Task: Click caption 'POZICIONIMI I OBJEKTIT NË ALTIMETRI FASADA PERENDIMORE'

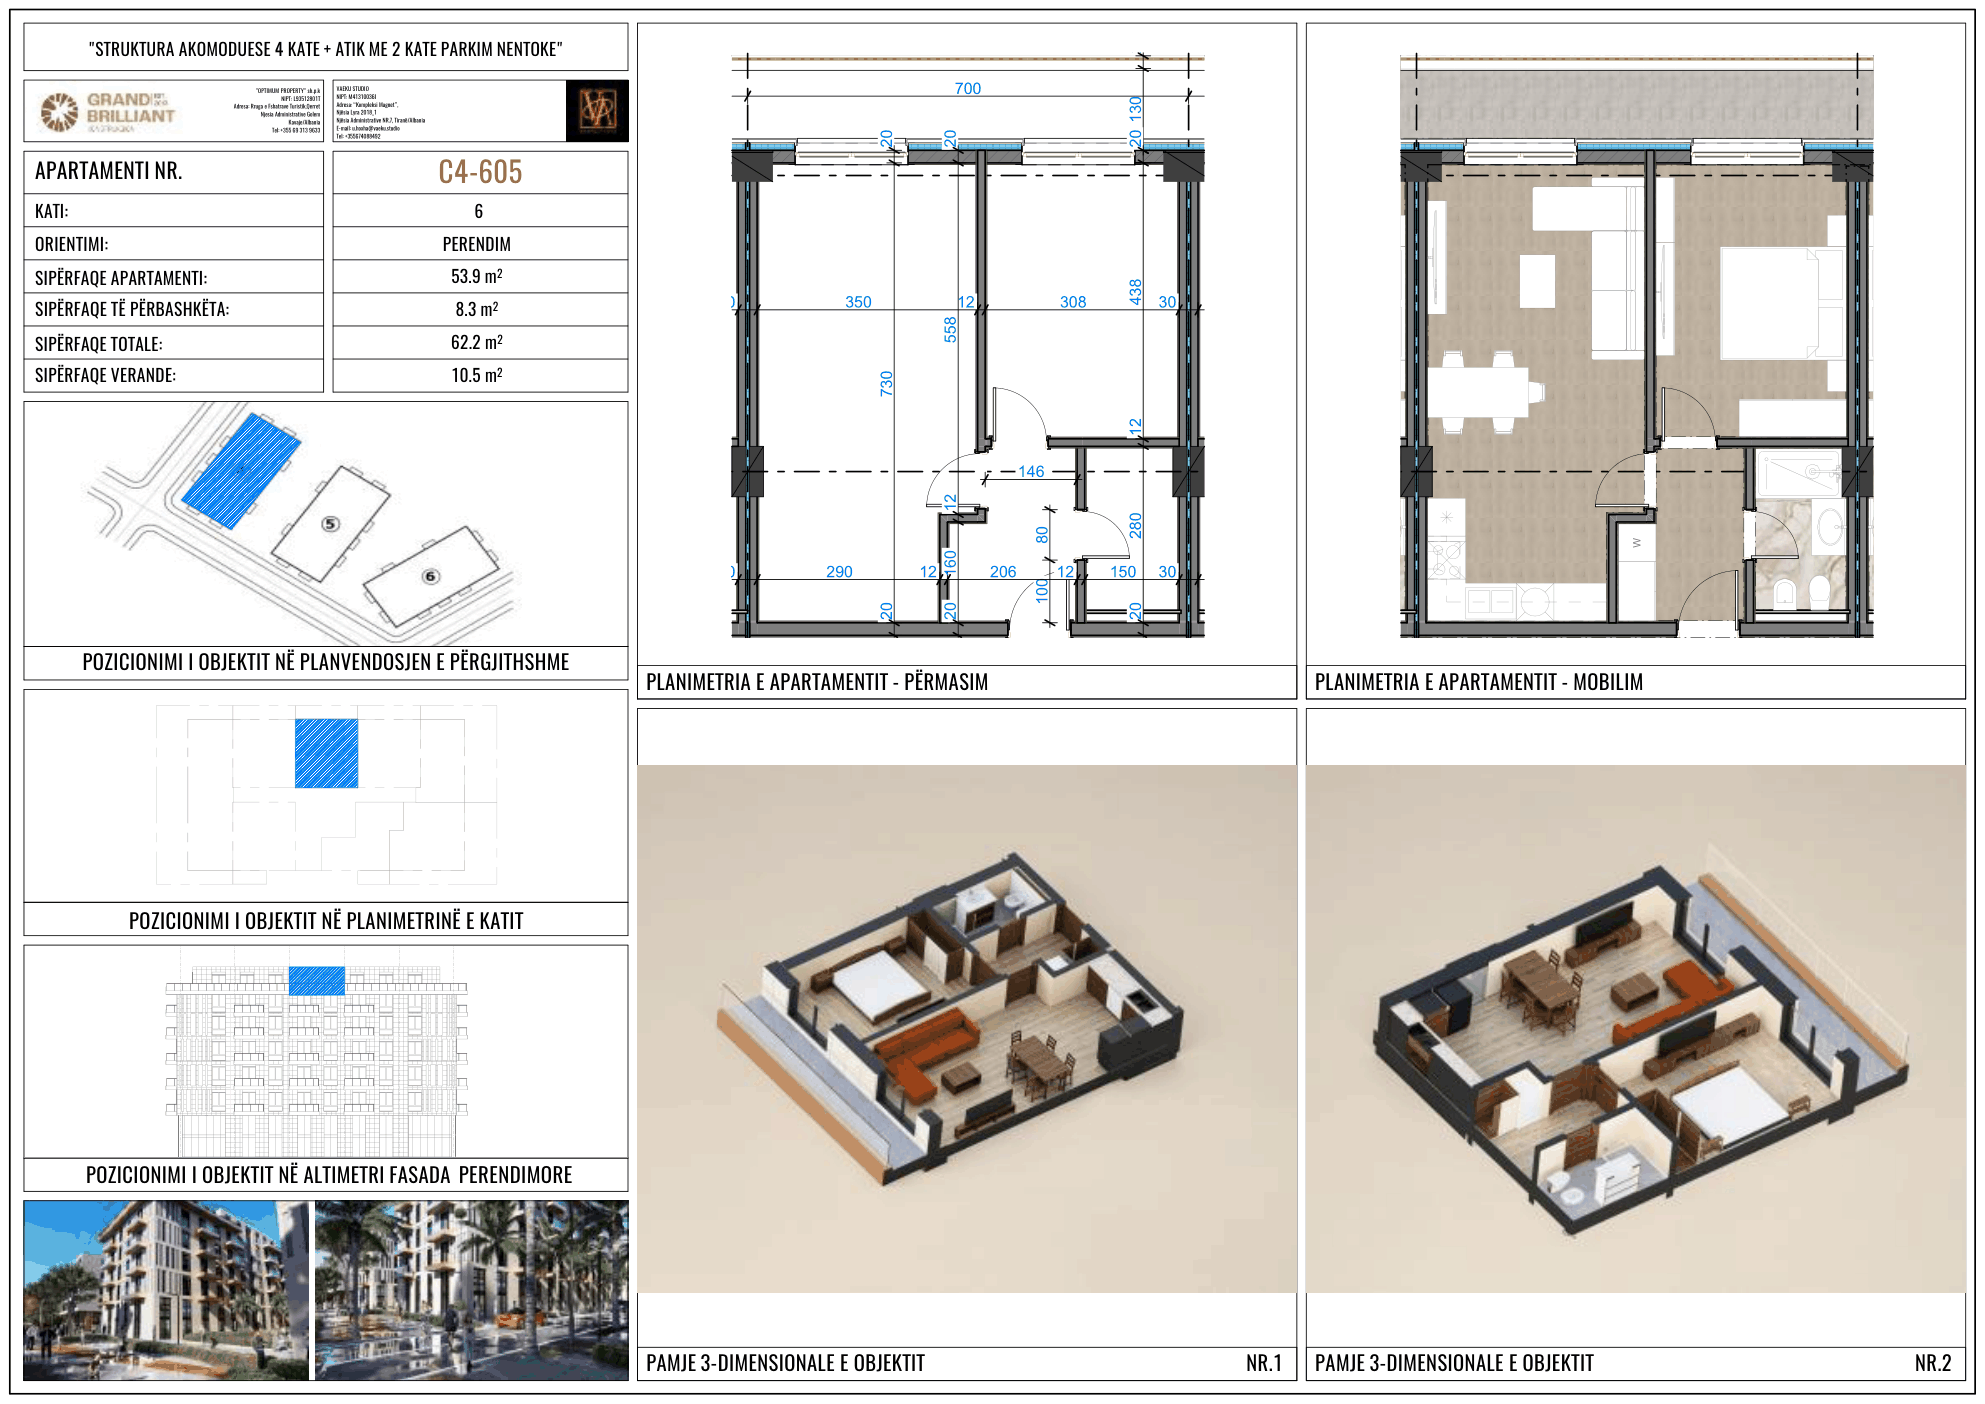Action: coord(328,1175)
